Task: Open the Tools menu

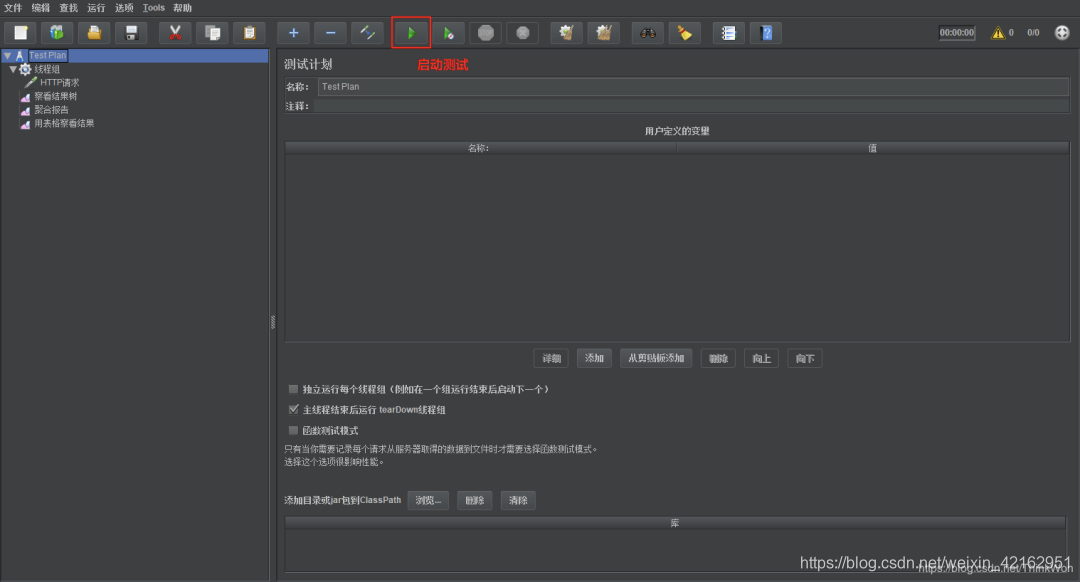Action: [x=153, y=7]
